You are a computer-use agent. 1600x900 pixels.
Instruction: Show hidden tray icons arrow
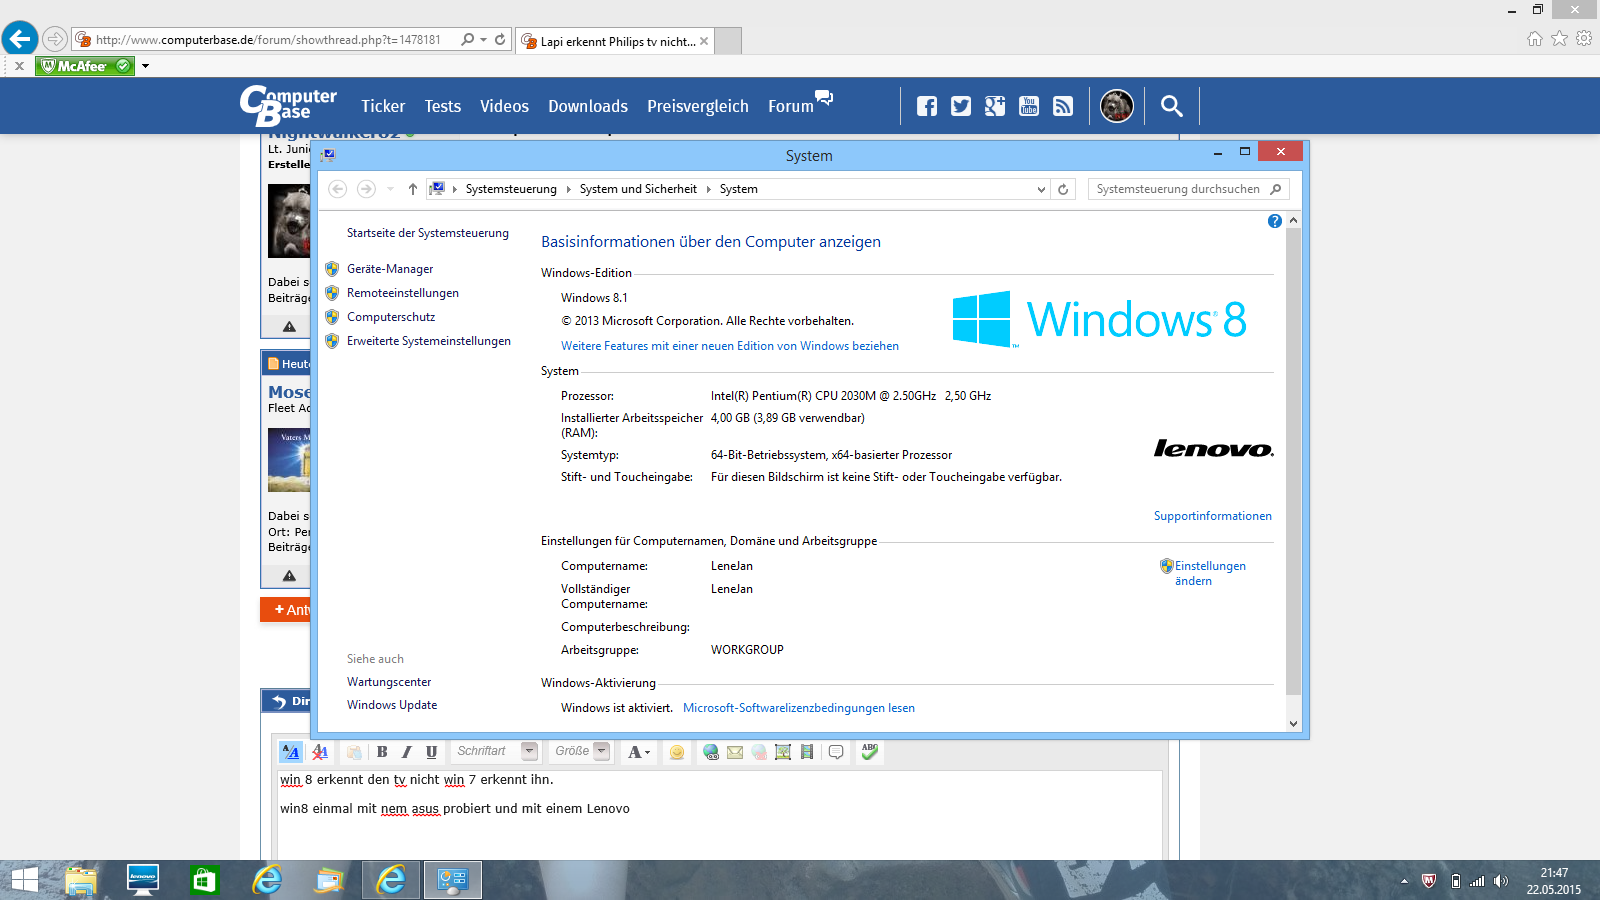1404,881
